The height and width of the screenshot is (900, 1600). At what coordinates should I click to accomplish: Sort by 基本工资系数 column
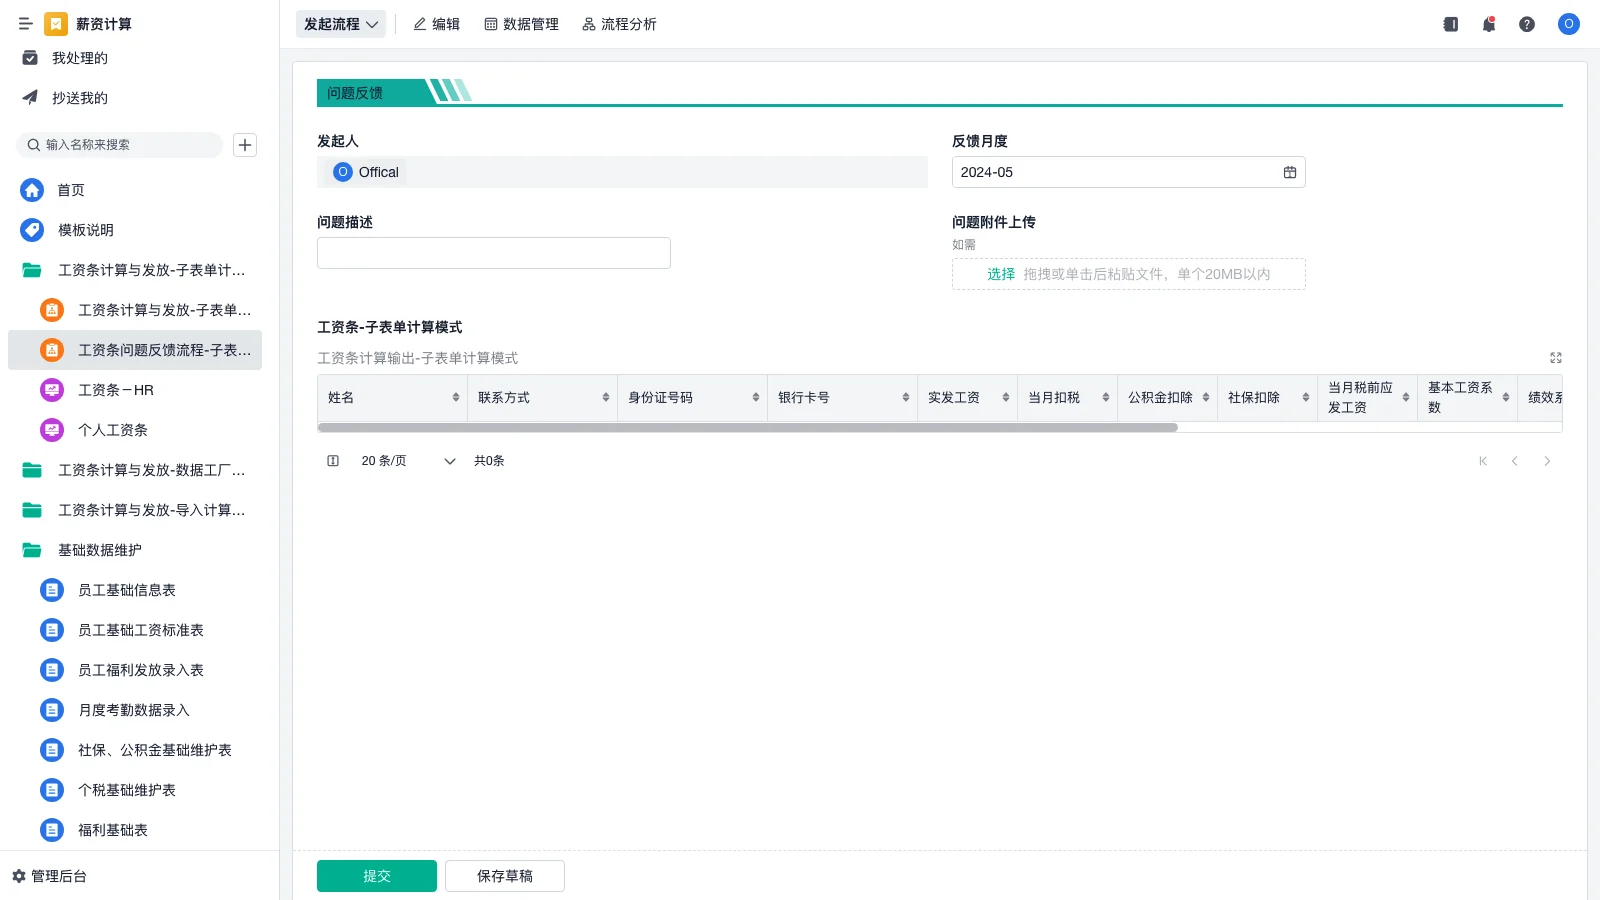pos(1506,397)
